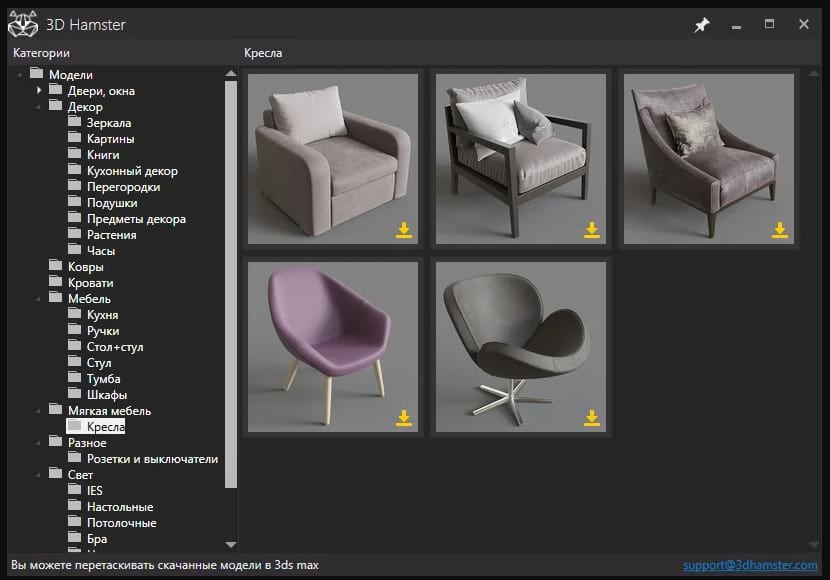Select the Ручки category
The height and width of the screenshot is (580, 830).
click(x=103, y=331)
